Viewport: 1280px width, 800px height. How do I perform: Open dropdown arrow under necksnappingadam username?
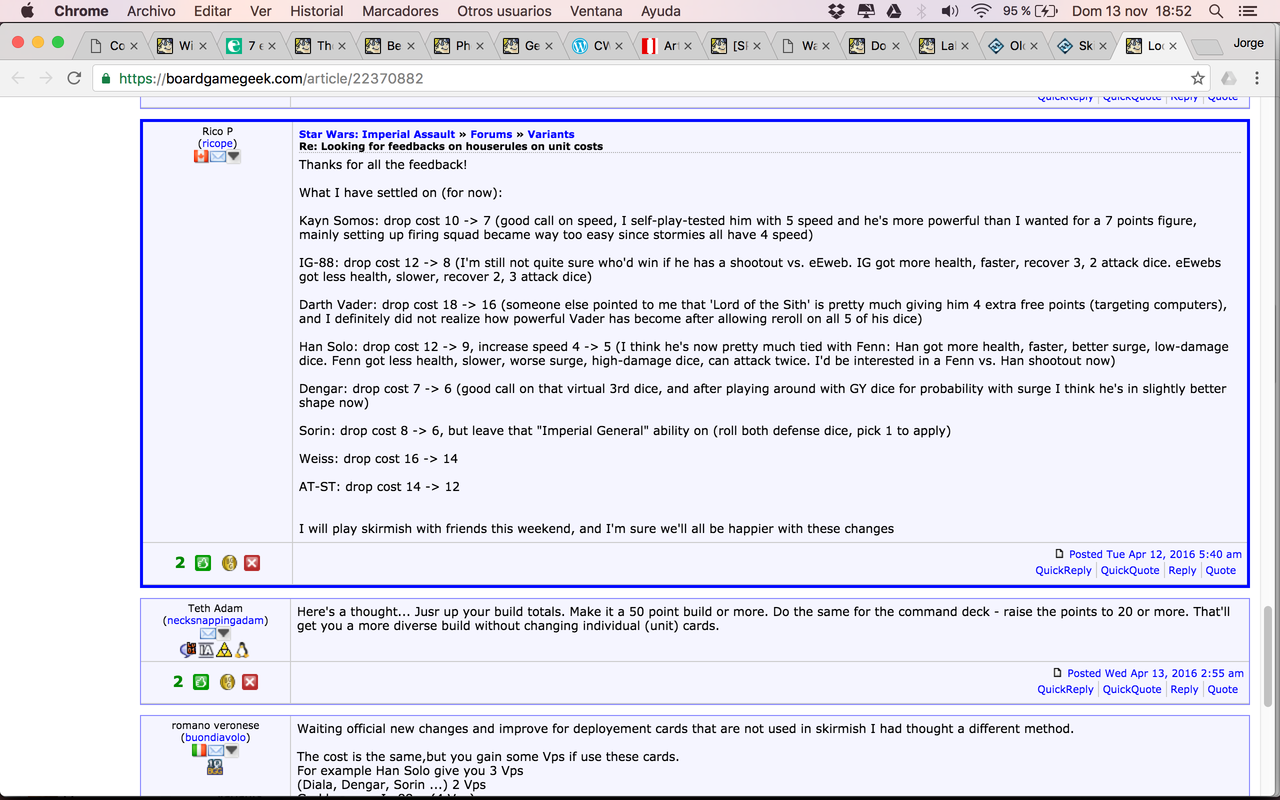(x=224, y=634)
